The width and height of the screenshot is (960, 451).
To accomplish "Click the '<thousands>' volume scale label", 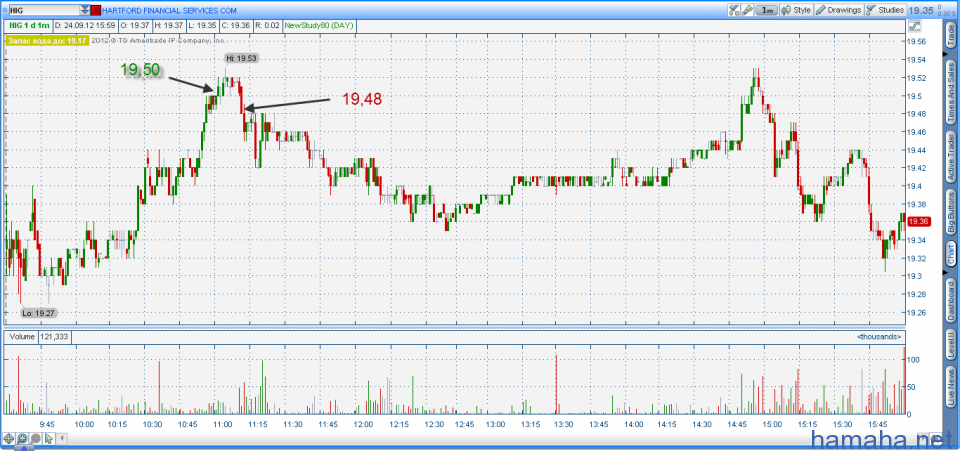I will 879,337.
